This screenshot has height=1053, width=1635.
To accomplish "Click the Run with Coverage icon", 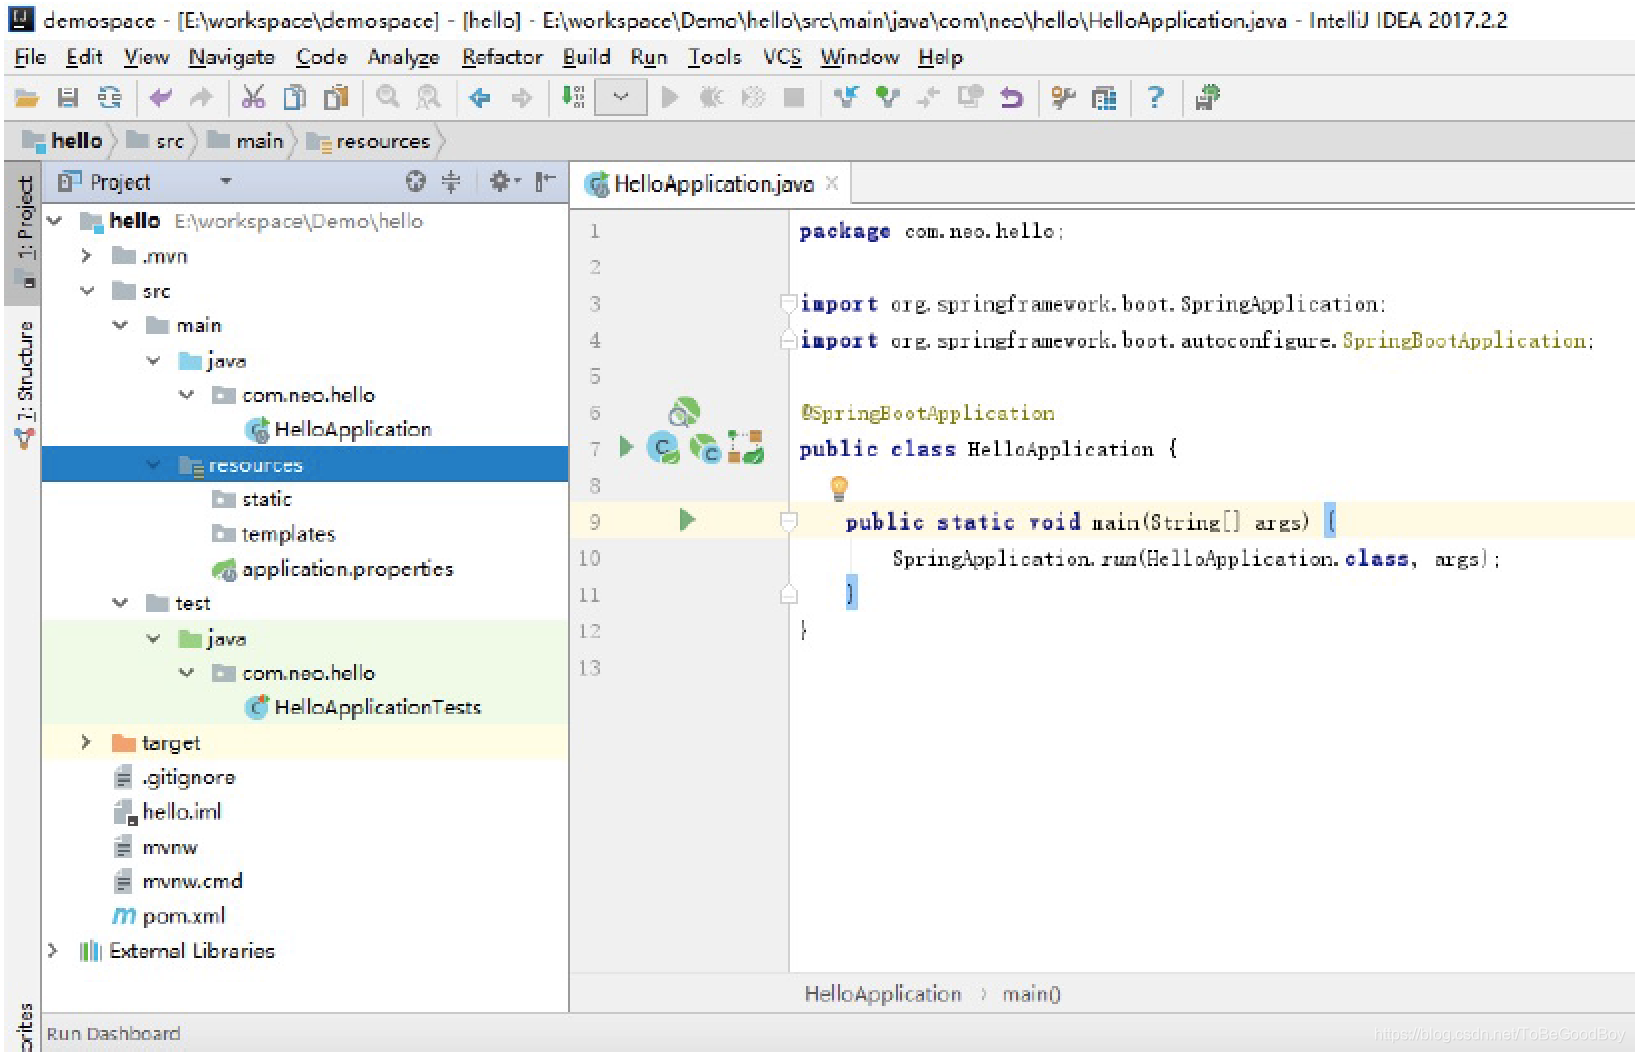I will click(x=753, y=98).
